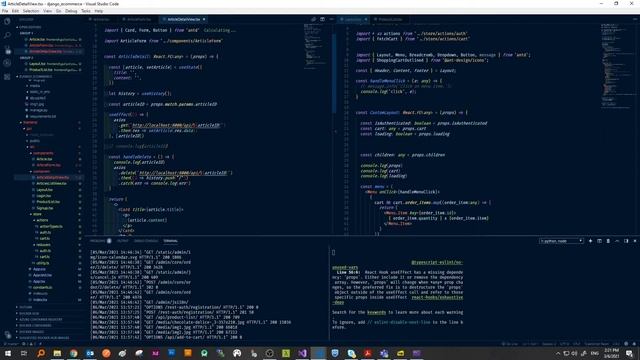This screenshot has width=640, height=360.
Task: Click the git branch indicator in status bar
Action: (x=11, y=344)
